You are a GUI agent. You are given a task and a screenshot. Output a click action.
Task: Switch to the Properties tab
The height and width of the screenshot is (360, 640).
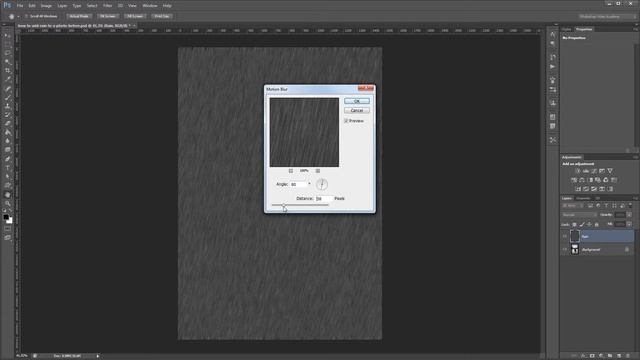[584, 29]
